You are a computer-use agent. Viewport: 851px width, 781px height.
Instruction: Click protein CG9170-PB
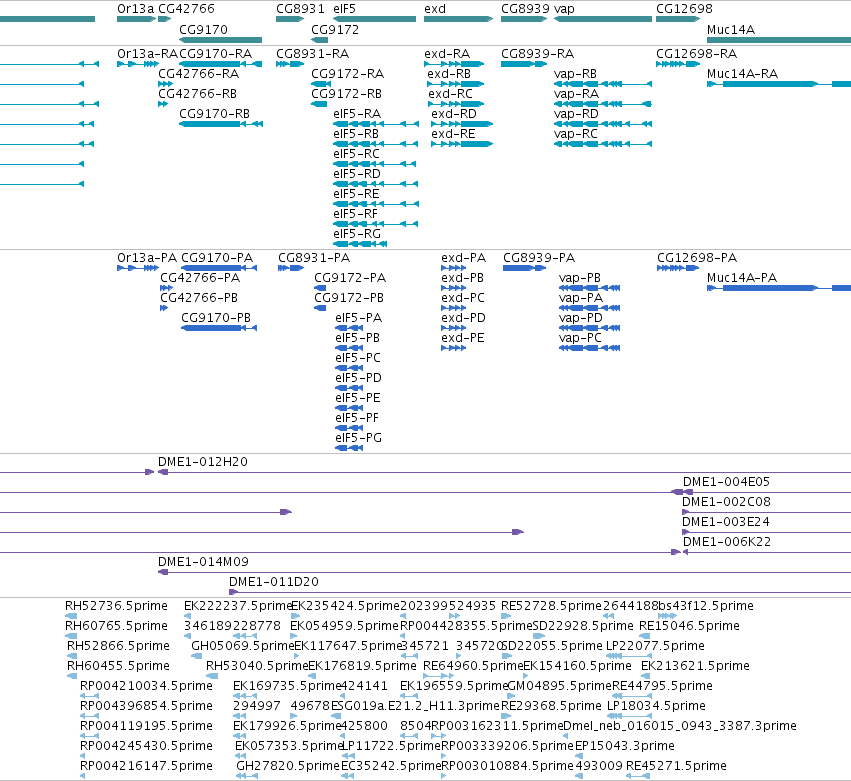pos(219,328)
